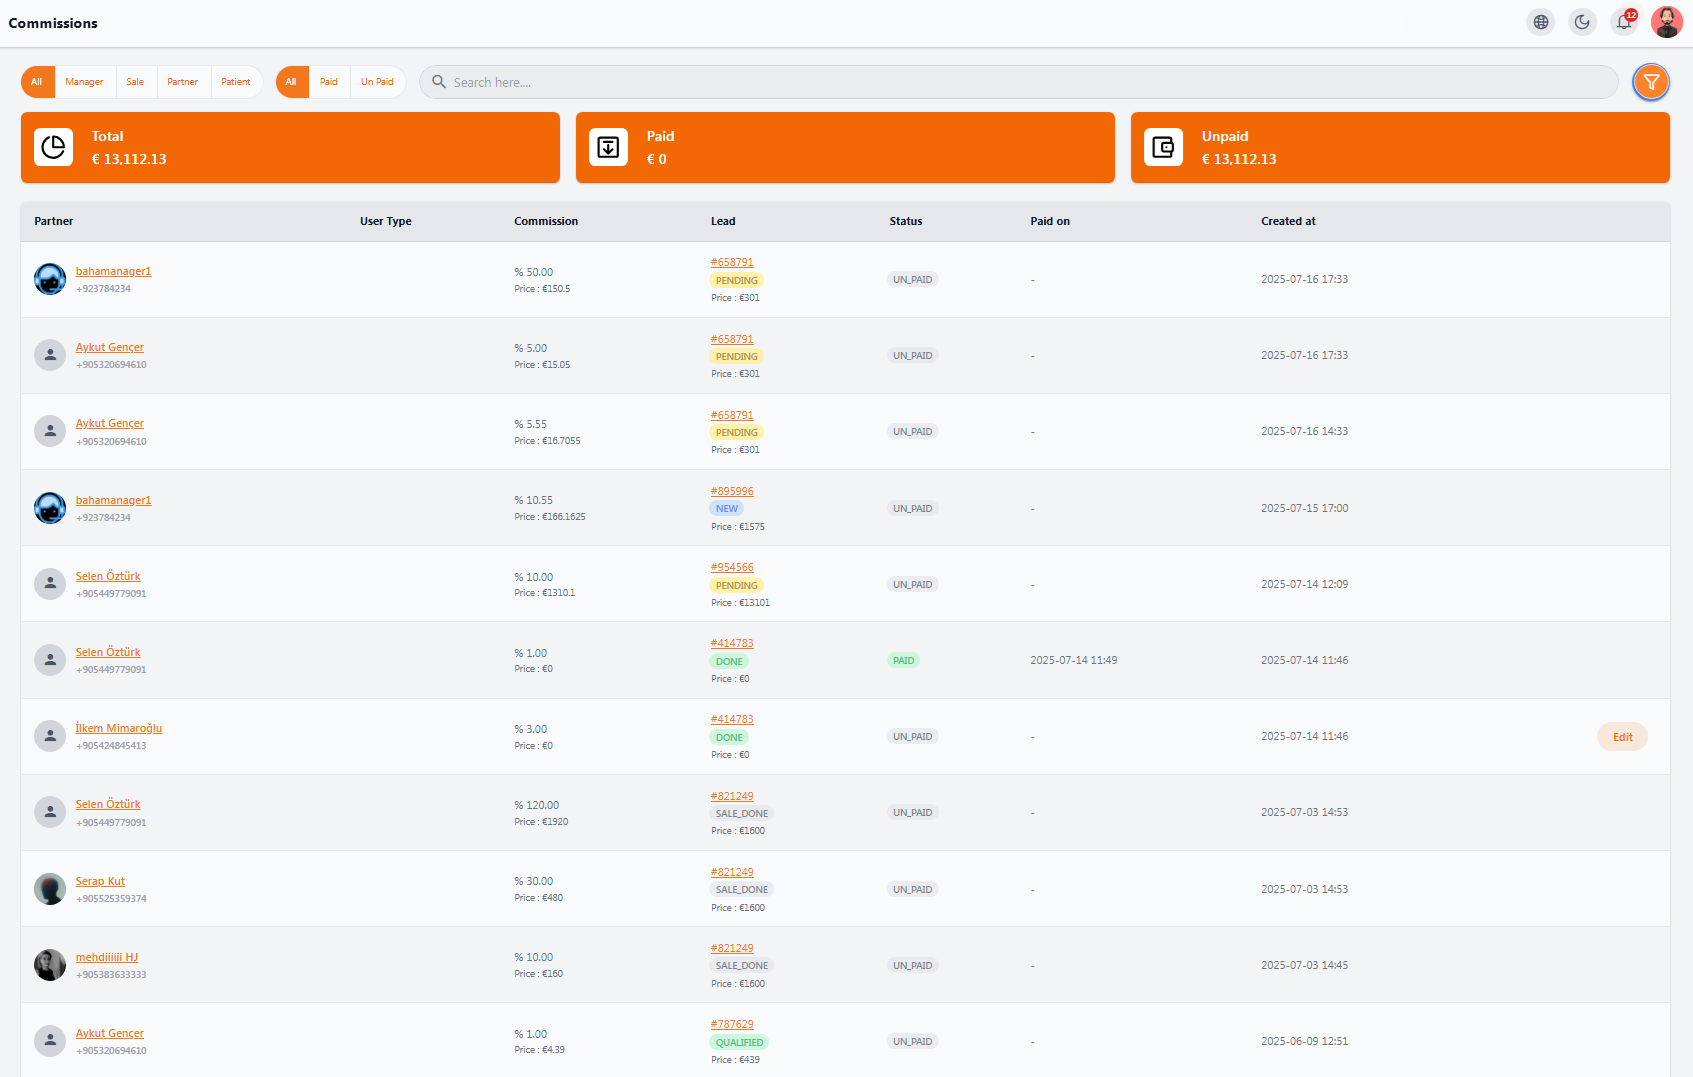Open lead #414783 in paid row
Screen dimensions: 1693x1077
point(732,643)
